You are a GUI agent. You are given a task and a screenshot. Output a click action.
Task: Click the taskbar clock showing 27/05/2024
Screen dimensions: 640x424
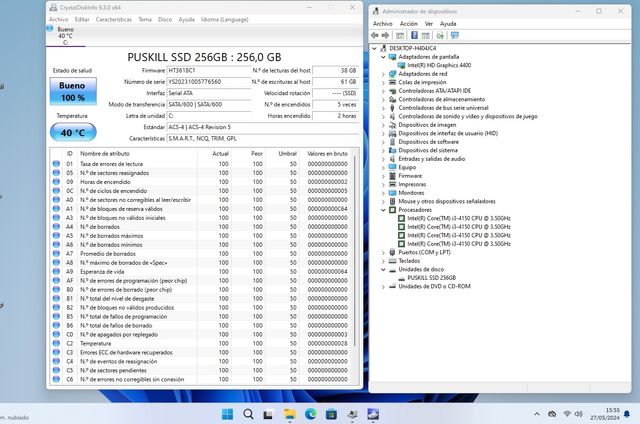pos(605,414)
